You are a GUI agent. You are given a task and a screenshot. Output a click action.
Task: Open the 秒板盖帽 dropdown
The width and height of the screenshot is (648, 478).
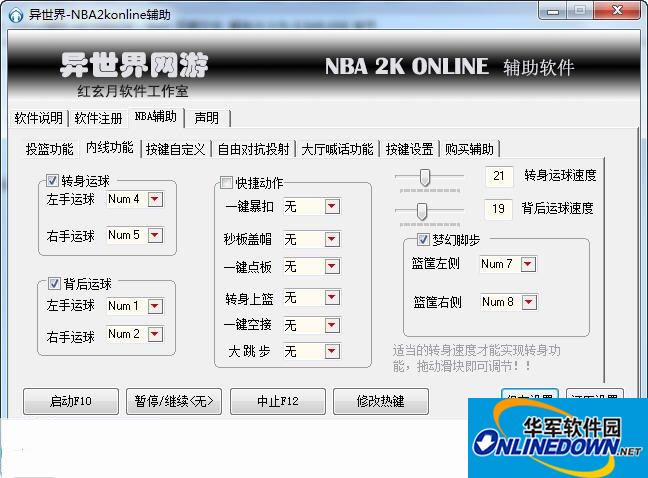coord(332,239)
